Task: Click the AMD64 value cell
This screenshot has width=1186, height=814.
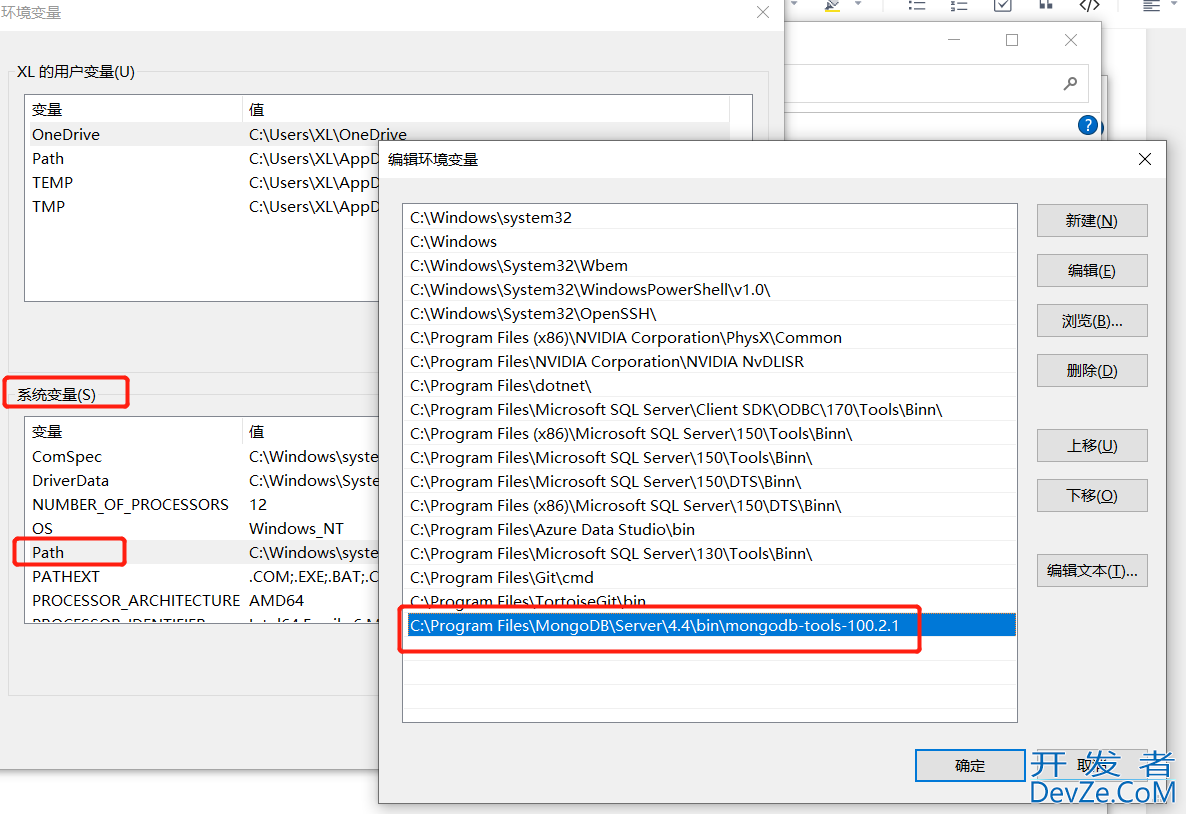Action: coord(277,601)
